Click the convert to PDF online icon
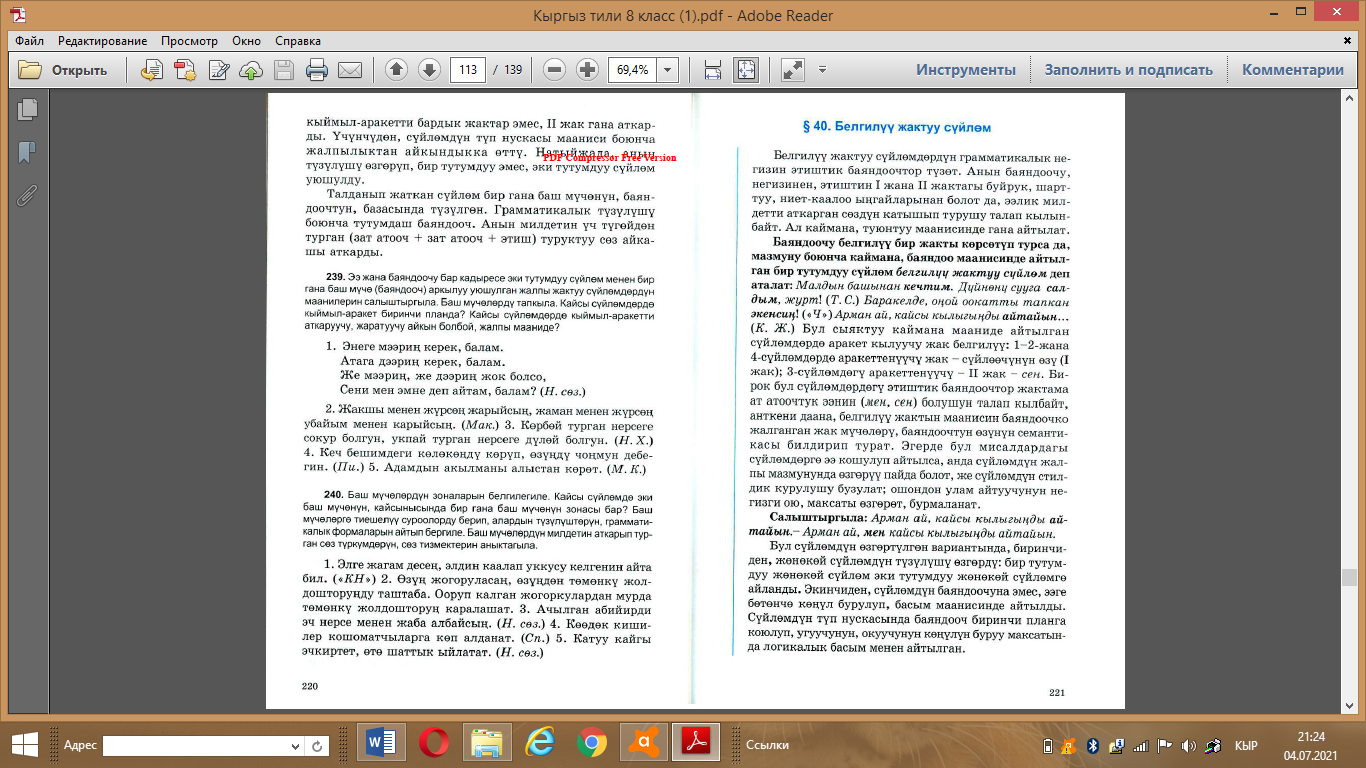 [152, 70]
